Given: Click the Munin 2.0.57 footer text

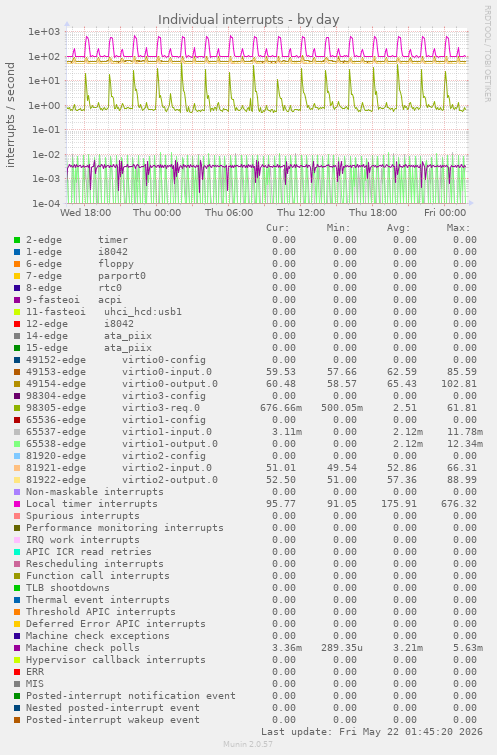Looking at the screenshot, I should (x=248, y=744).
